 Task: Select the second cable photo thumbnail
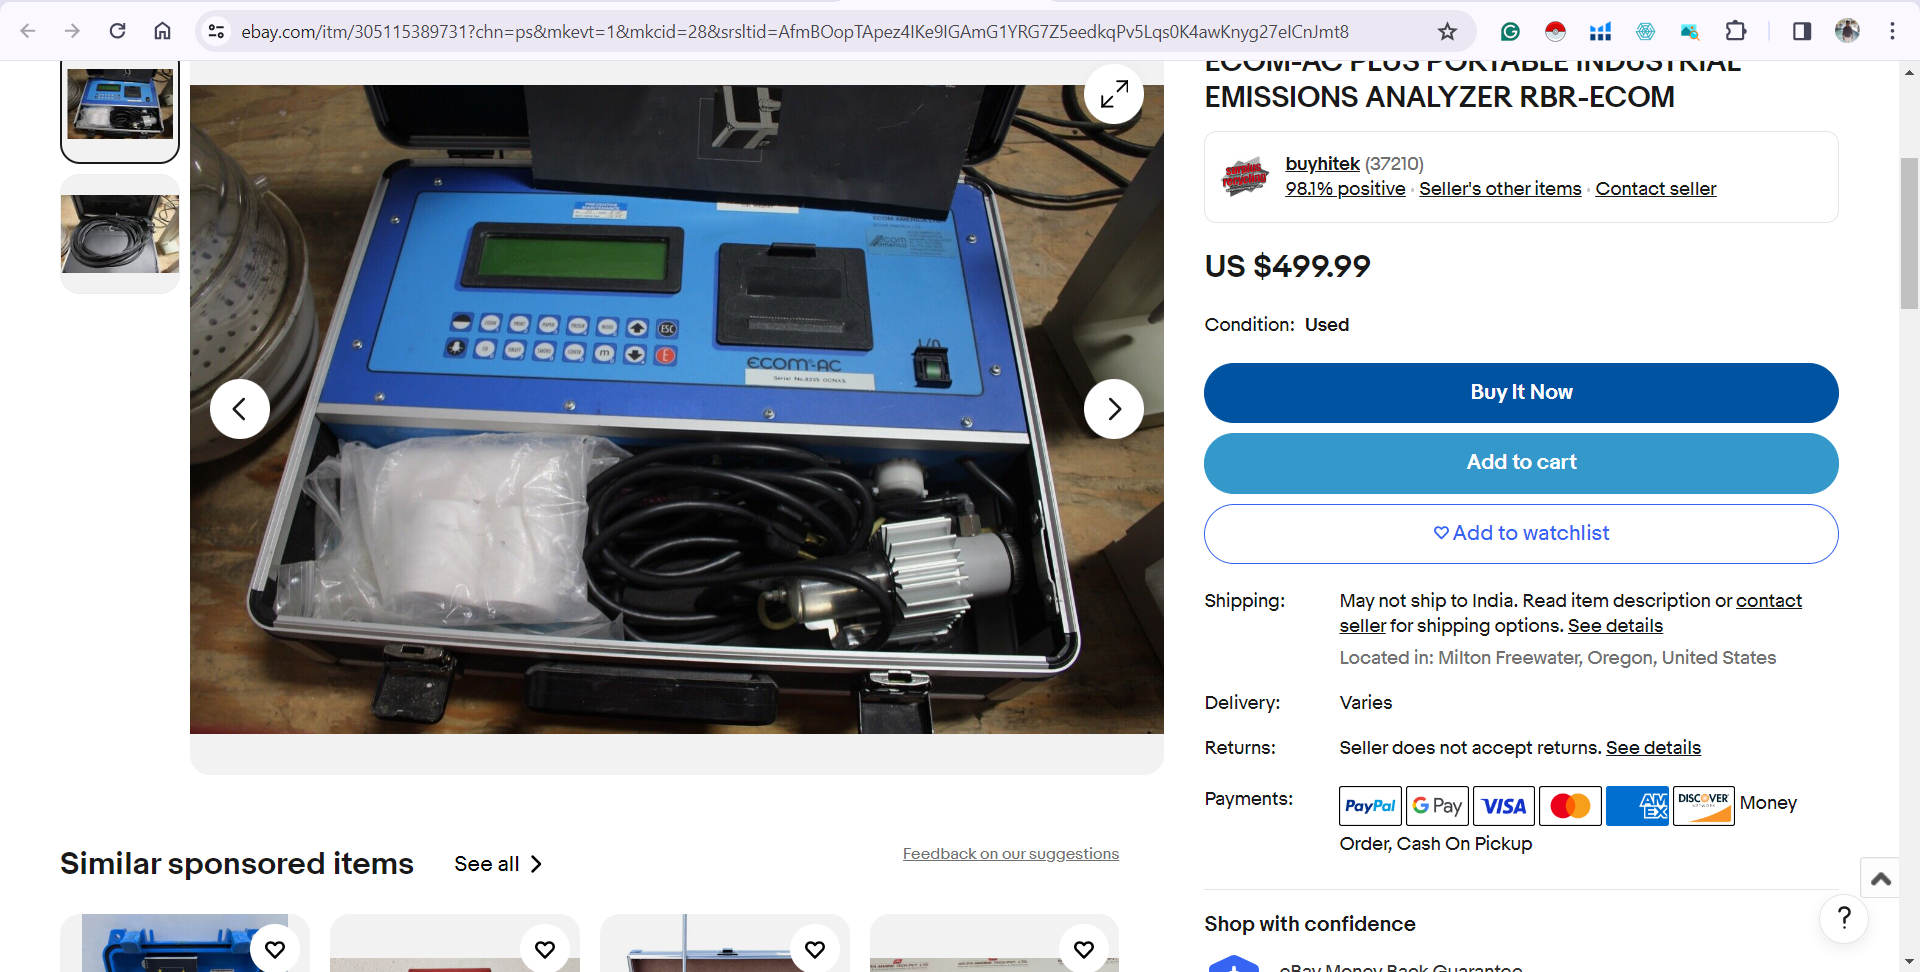(120, 234)
